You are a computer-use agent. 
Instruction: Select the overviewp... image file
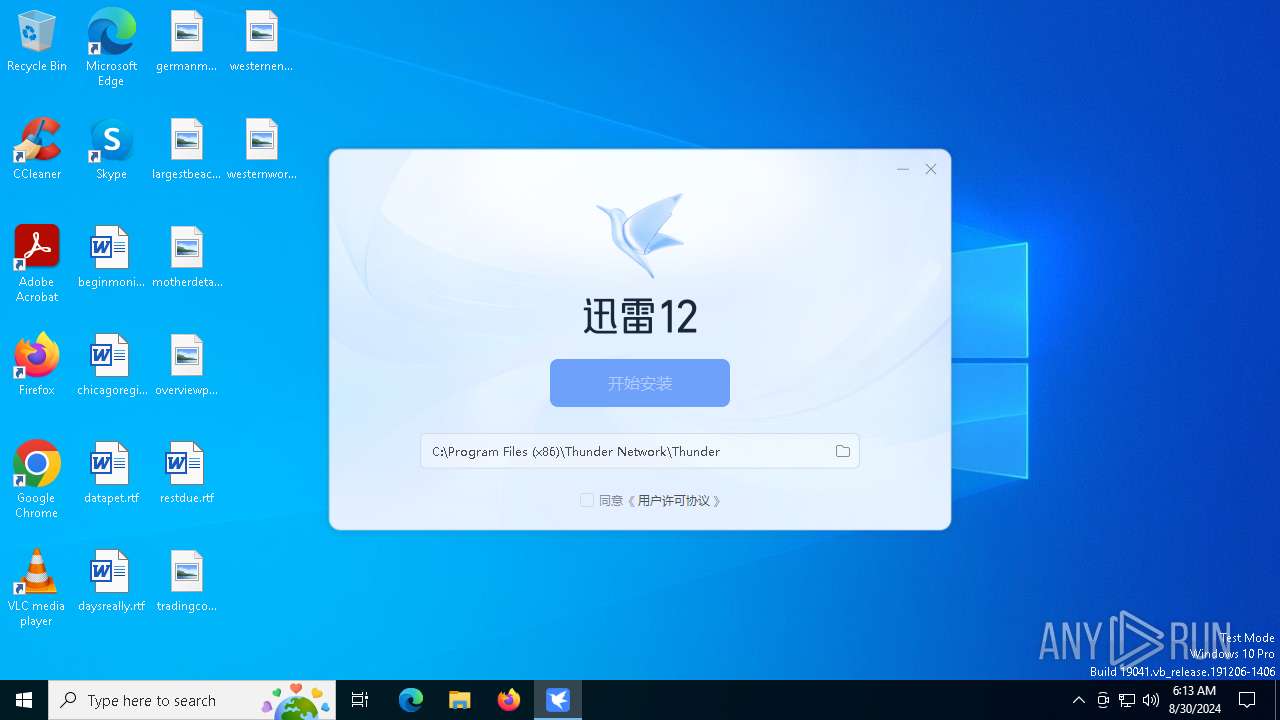(x=187, y=366)
